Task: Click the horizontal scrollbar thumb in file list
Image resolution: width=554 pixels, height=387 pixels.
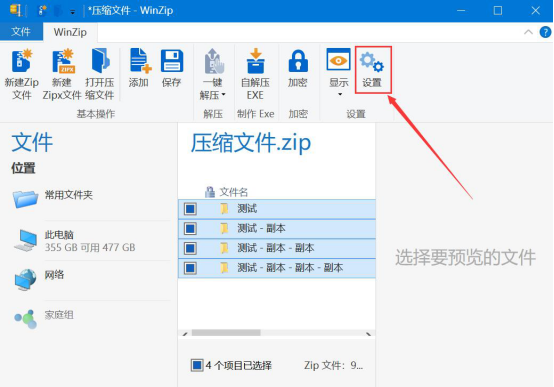Action: [226, 333]
